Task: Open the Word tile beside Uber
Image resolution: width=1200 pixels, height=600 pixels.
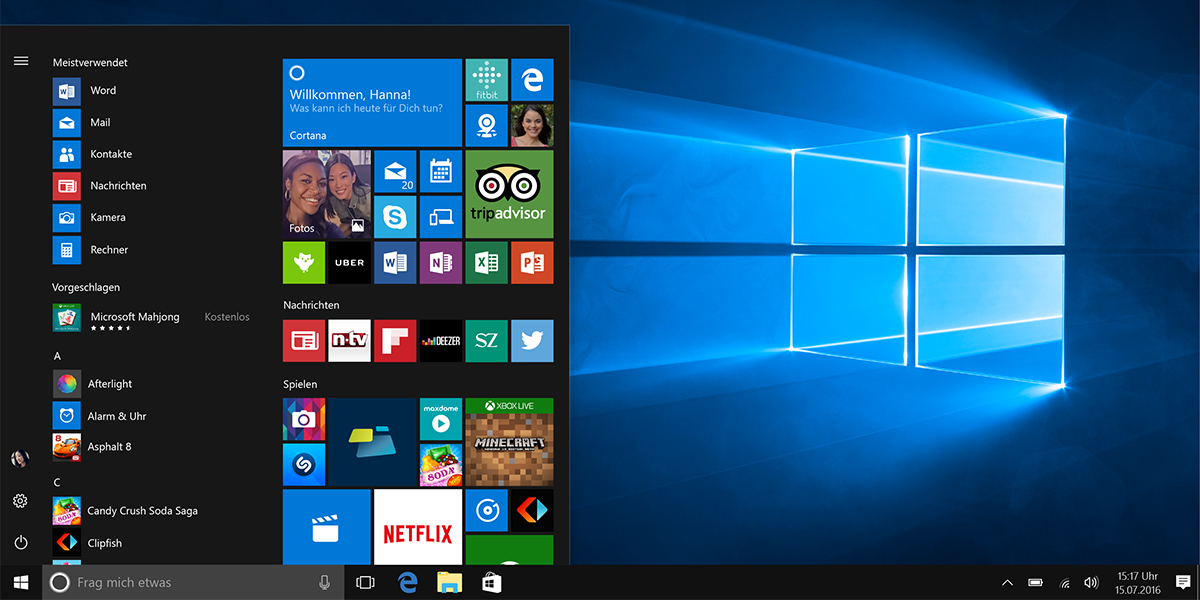Action: pos(395,263)
